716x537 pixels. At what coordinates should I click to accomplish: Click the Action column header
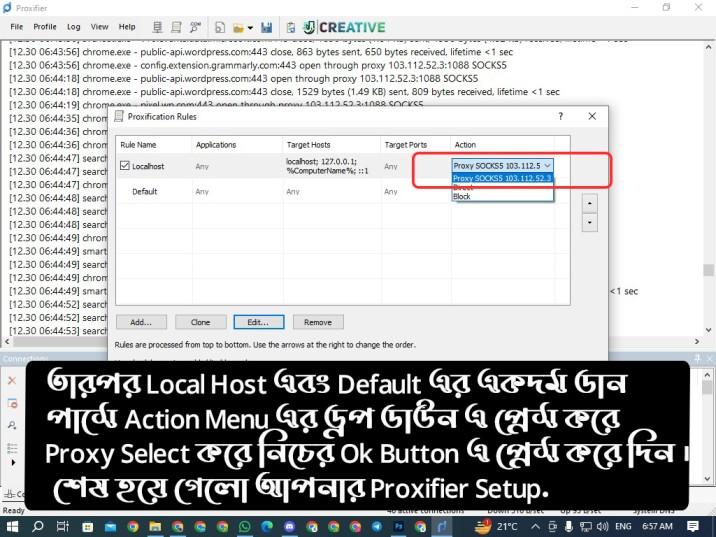click(502, 145)
